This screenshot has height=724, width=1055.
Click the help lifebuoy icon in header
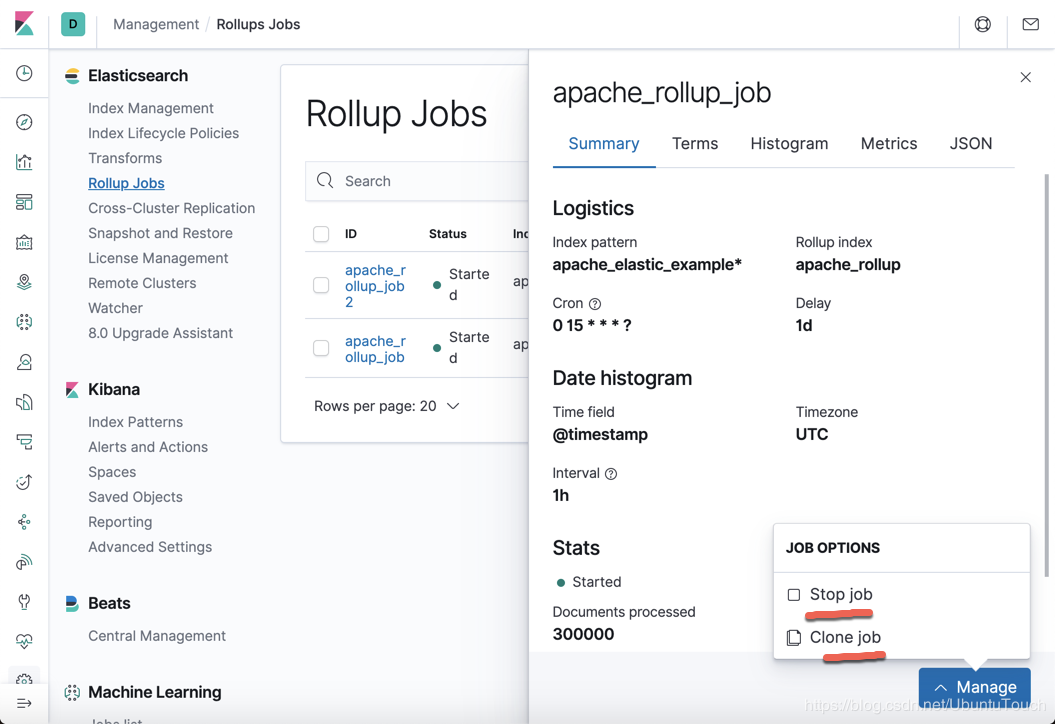982,24
